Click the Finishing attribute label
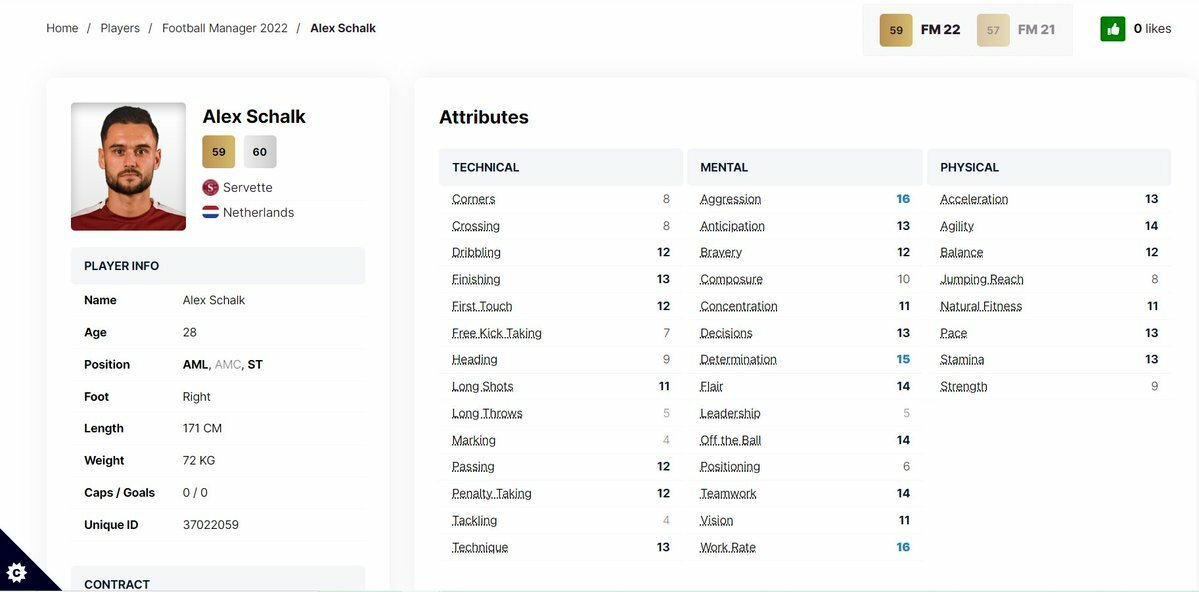The width and height of the screenshot is (1199, 592). pos(476,279)
